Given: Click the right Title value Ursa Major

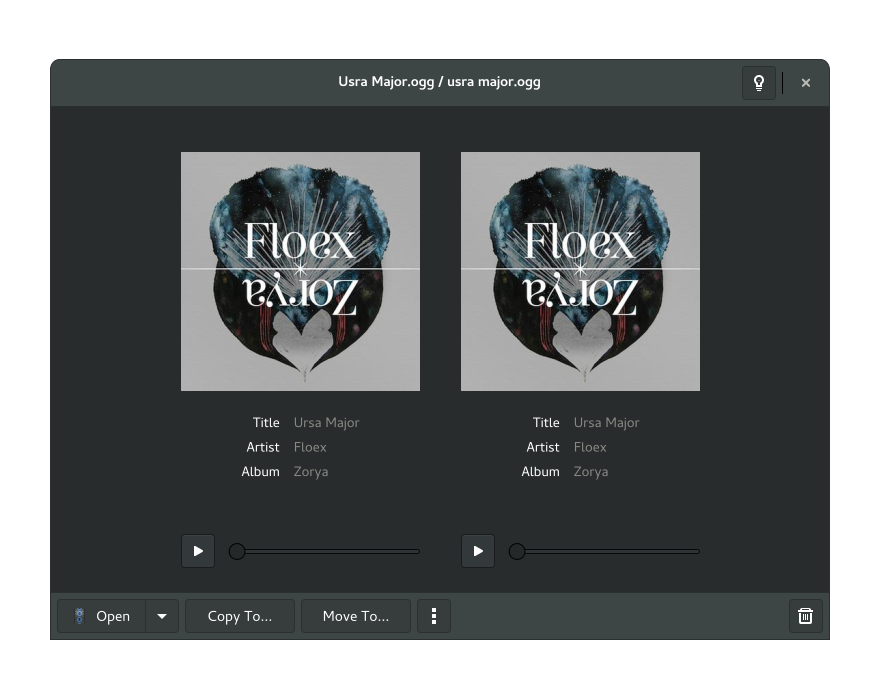Looking at the screenshot, I should pyautogui.click(x=607, y=423).
